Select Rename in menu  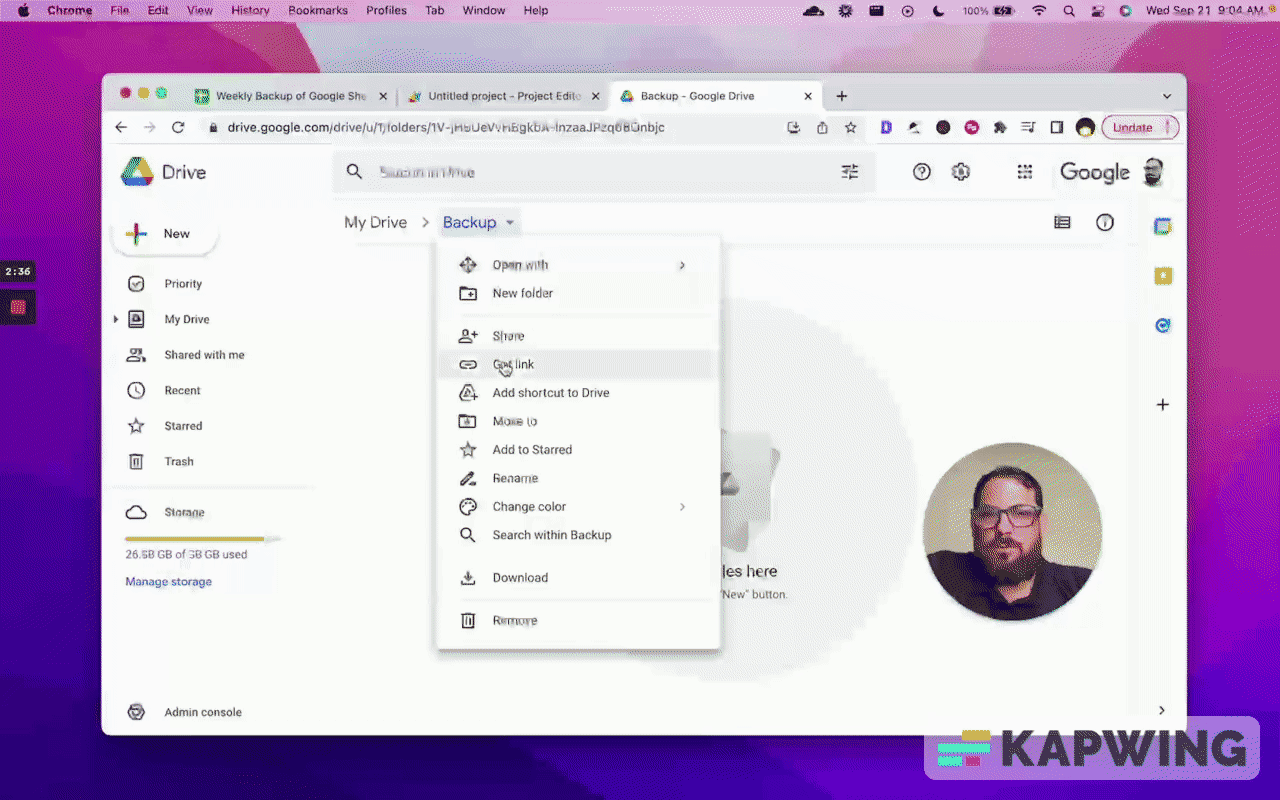point(578,478)
